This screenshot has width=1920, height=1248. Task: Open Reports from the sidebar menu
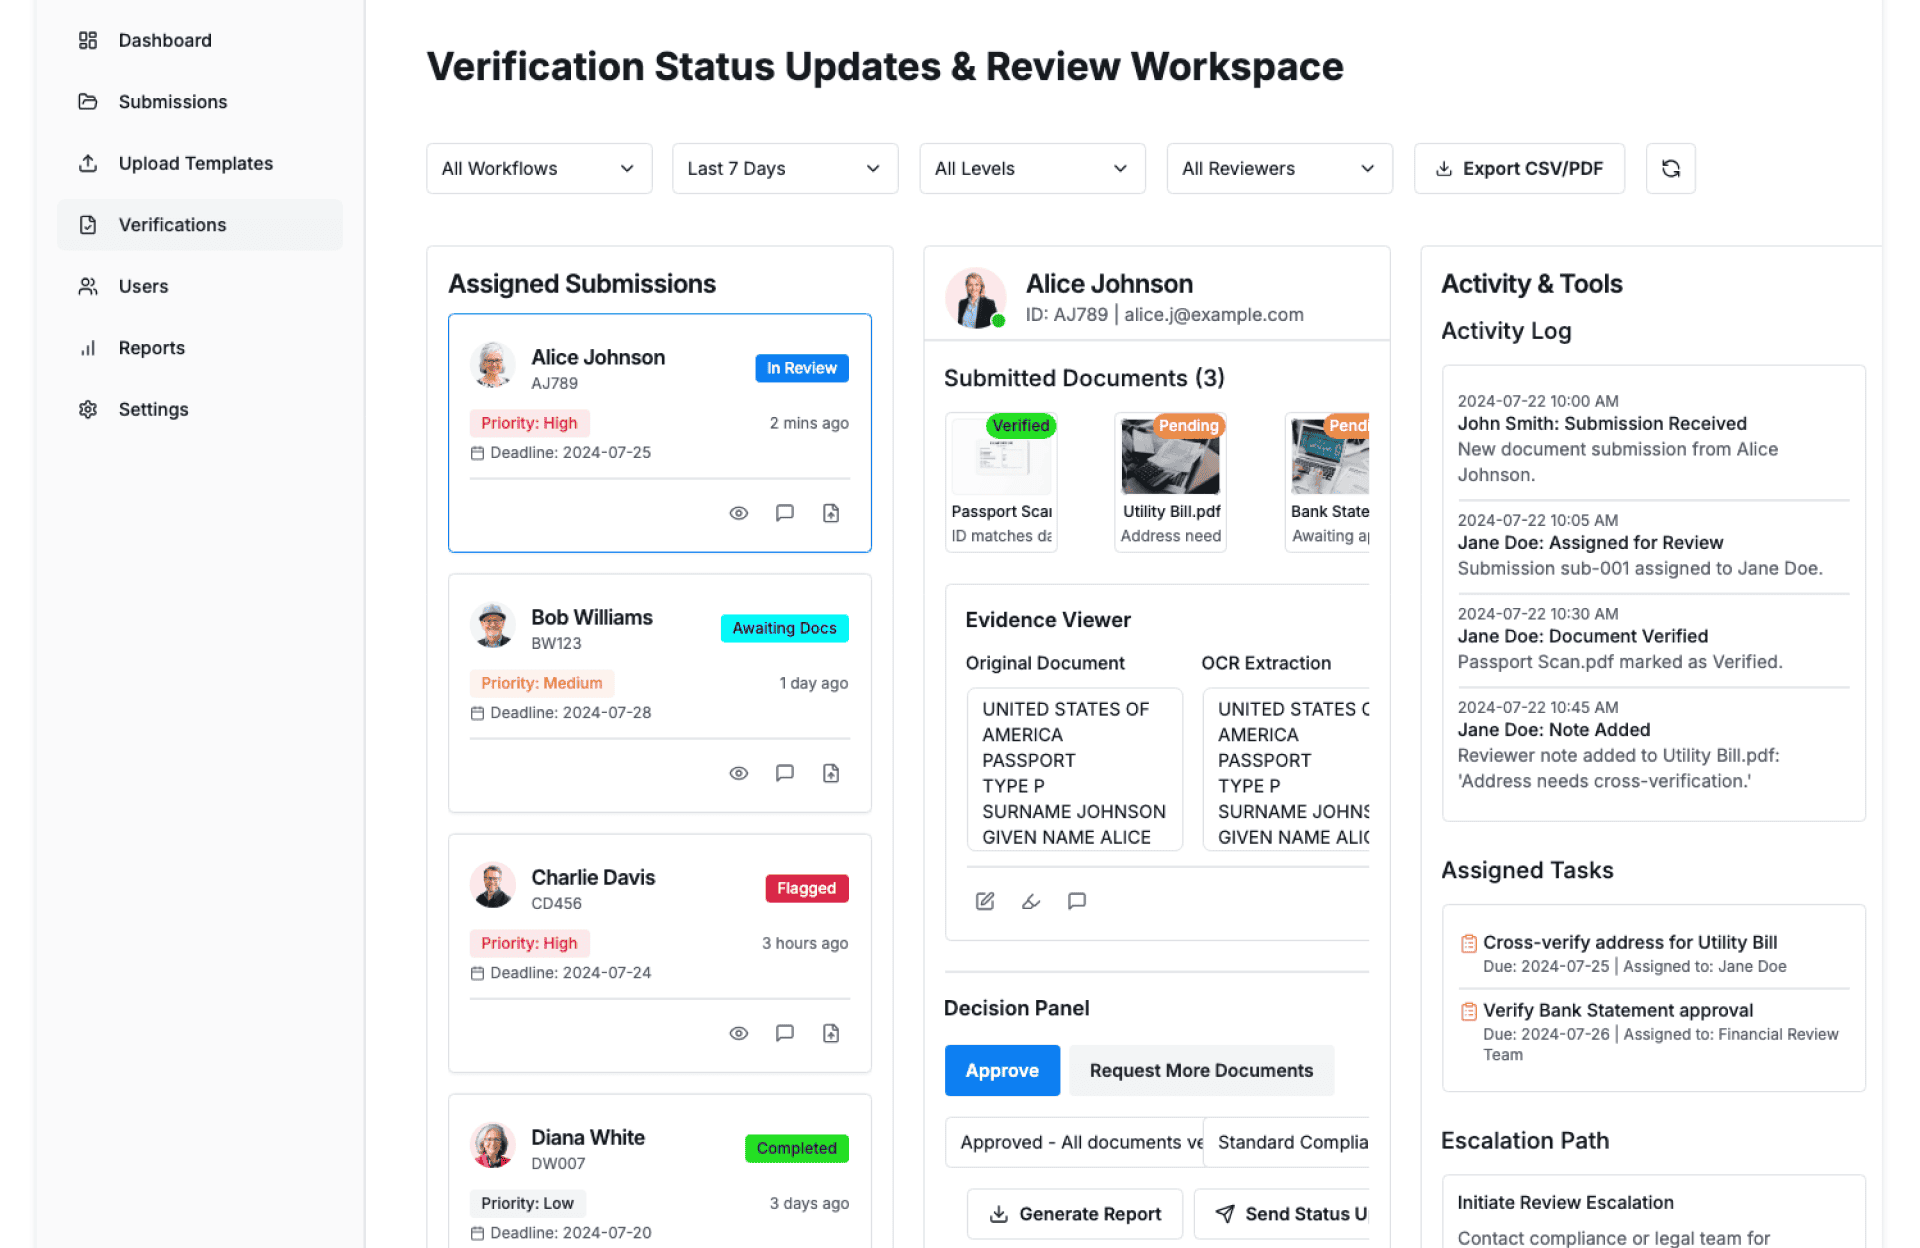(x=151, y=348)
